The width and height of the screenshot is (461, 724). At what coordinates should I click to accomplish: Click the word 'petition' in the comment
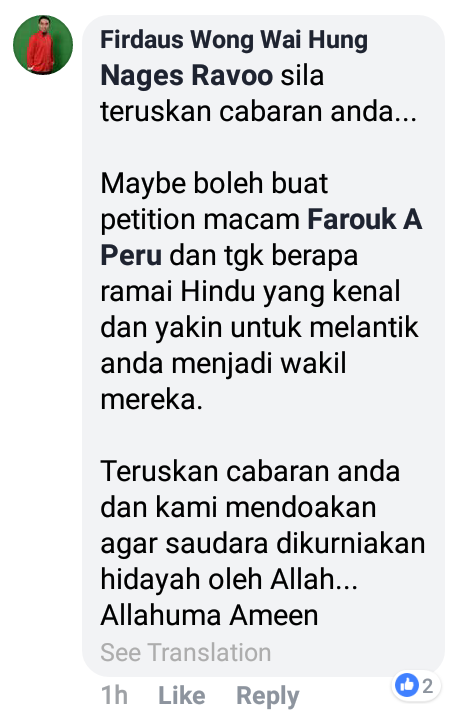(x=148, y=220)
